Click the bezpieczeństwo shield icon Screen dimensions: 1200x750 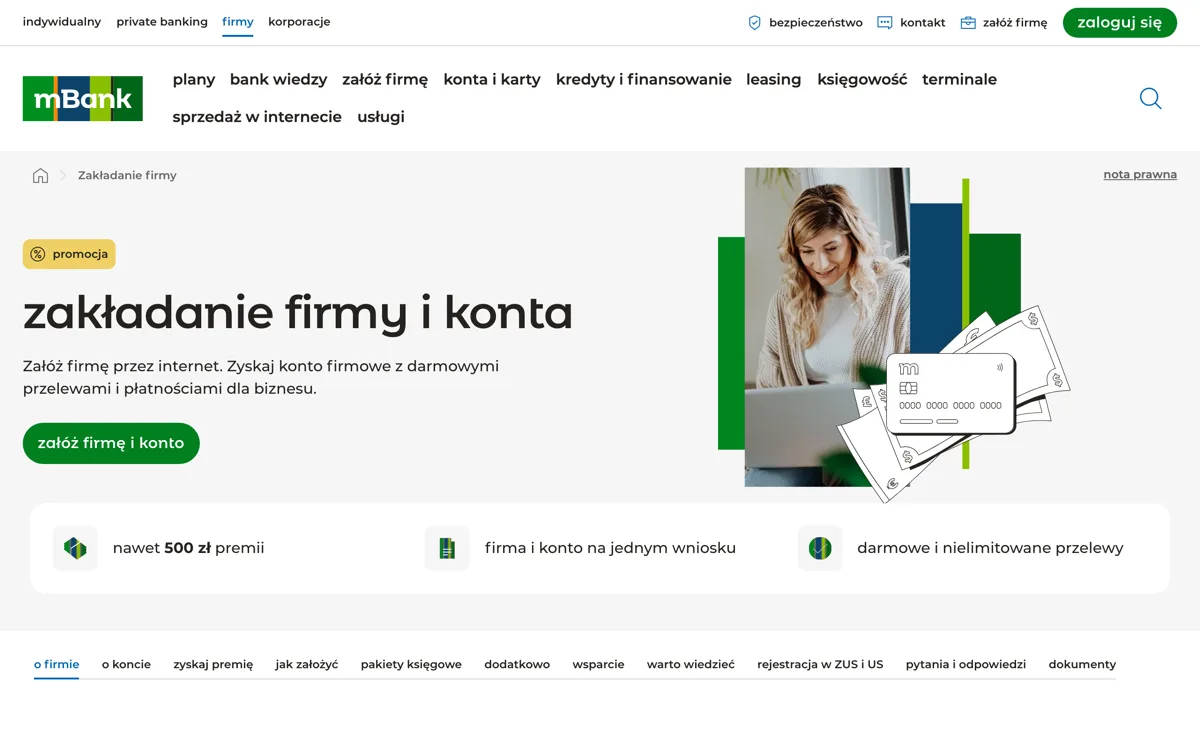click(x=755, y=22)
